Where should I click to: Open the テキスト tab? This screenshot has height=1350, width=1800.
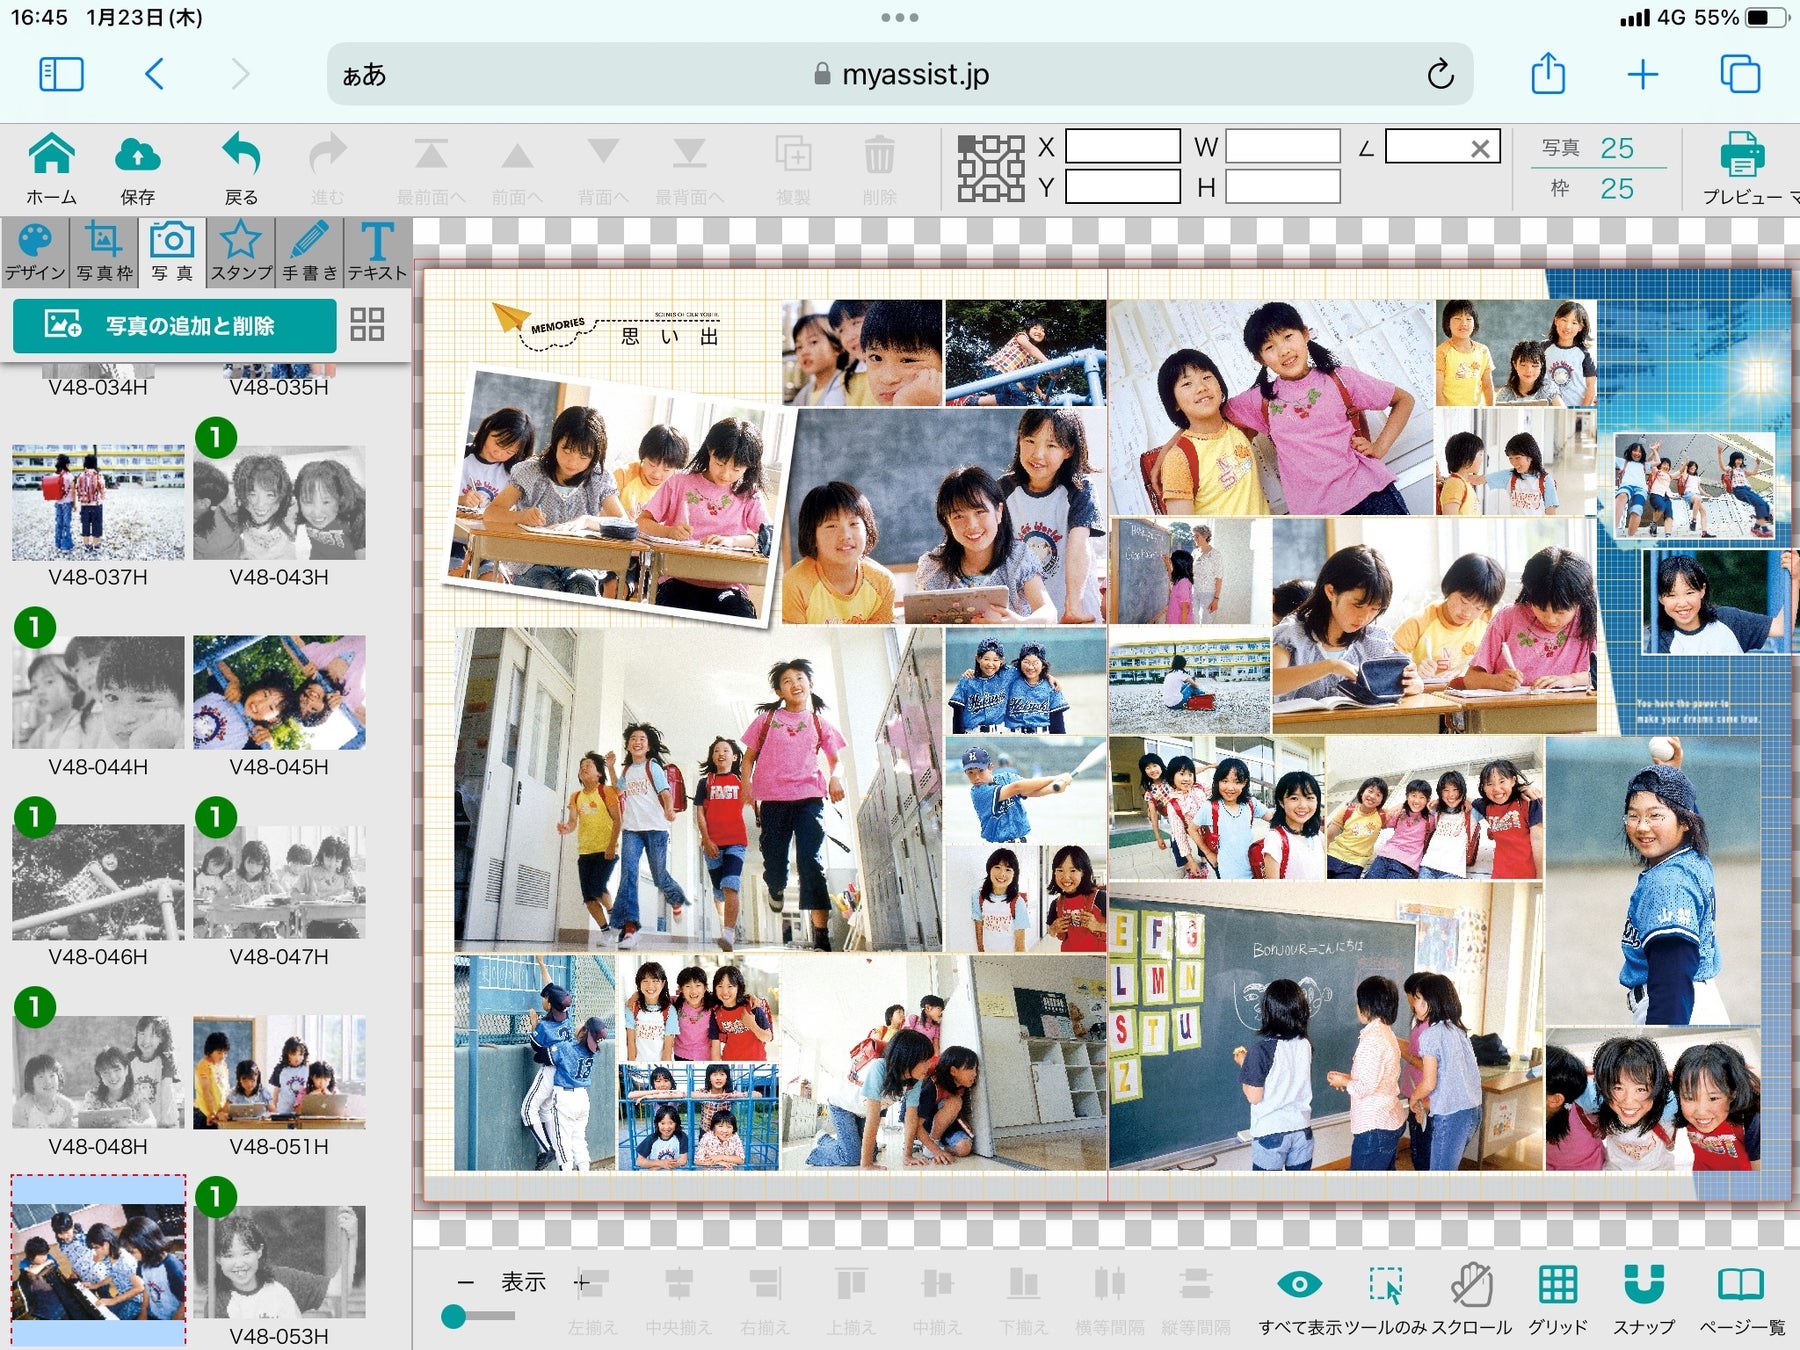point(377,252)
